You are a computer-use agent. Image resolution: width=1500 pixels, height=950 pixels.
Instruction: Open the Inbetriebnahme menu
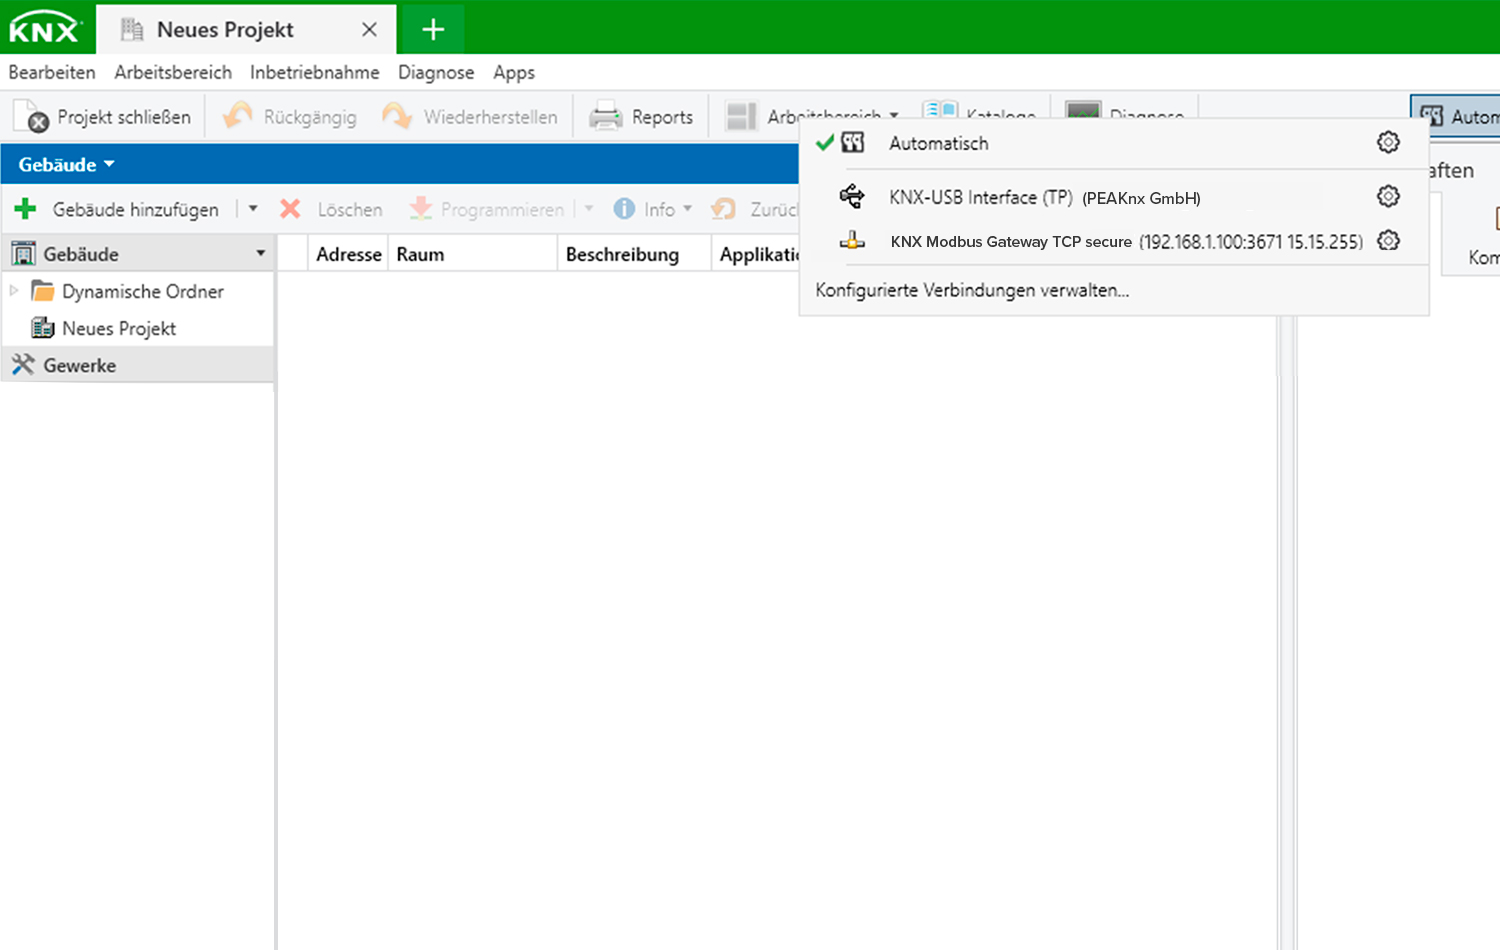point(315,73)
